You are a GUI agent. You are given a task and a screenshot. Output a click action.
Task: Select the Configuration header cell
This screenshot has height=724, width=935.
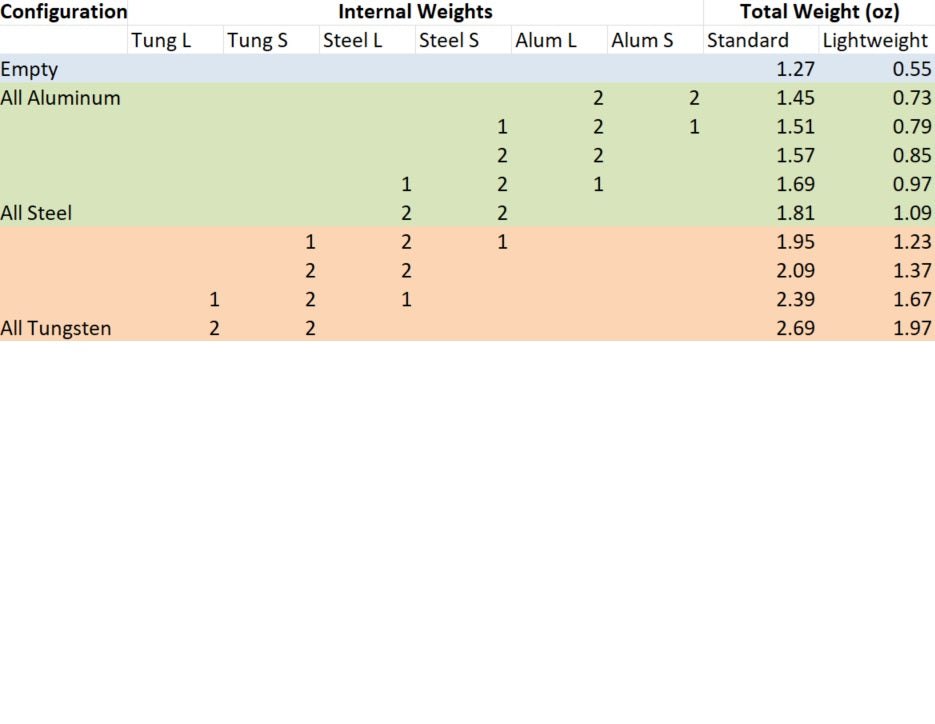(64, 12)
